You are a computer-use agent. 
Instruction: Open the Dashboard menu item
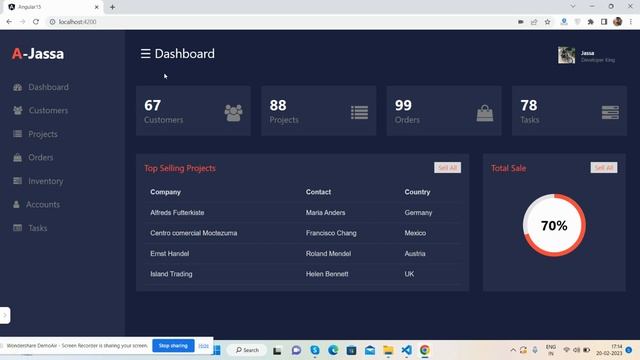coord(48,87)
